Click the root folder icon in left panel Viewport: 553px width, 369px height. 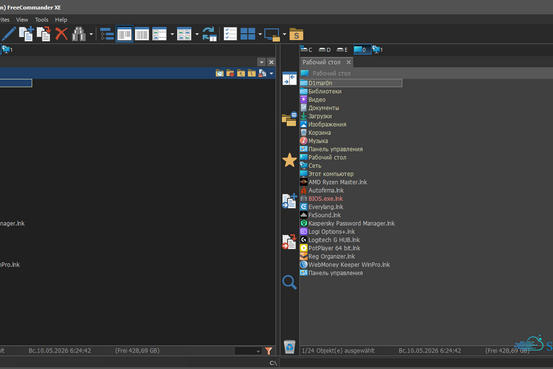click(251, 73)
